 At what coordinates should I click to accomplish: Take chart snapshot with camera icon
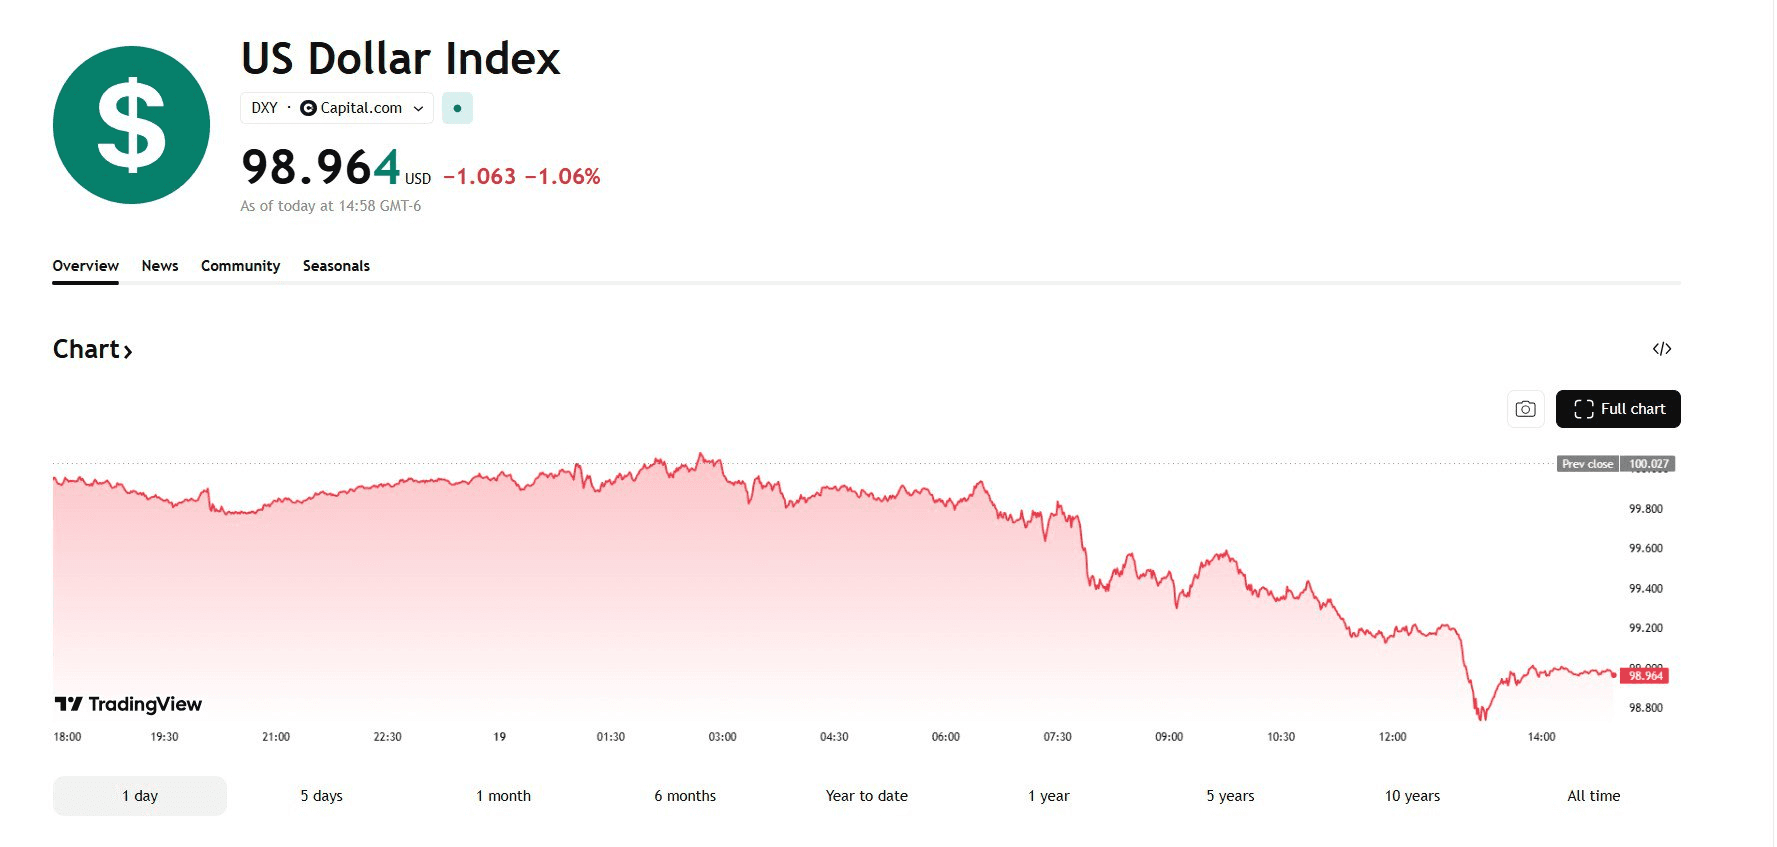click(x=1525, y=409)
